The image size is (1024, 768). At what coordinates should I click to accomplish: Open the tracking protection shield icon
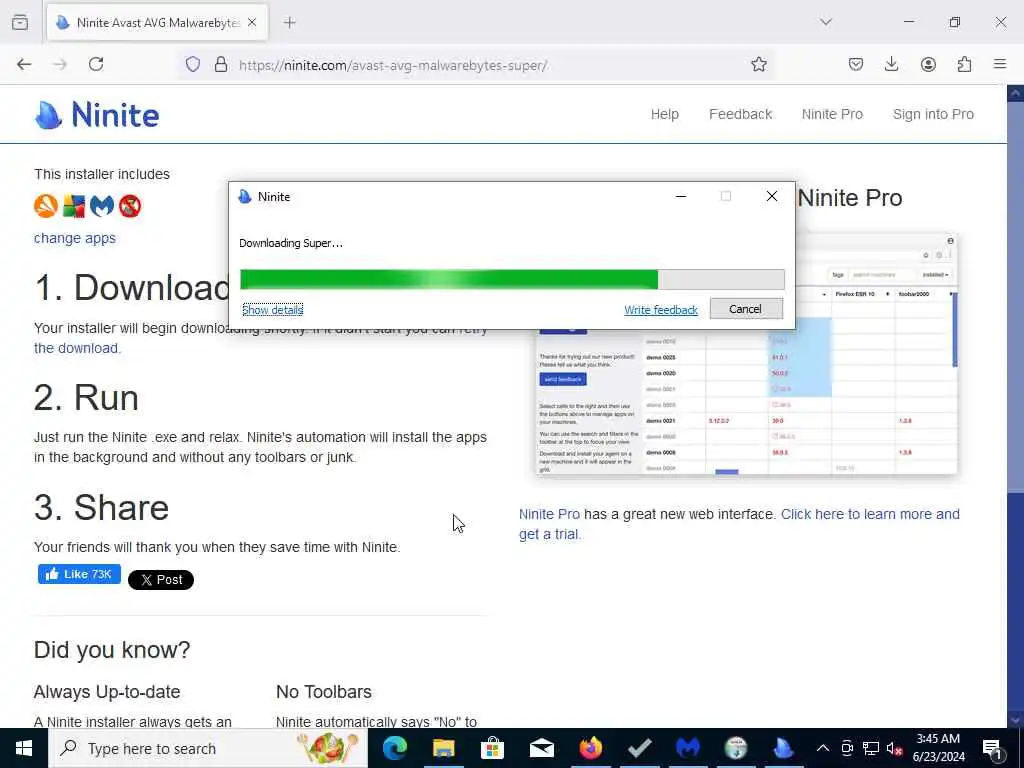(193, 65)
